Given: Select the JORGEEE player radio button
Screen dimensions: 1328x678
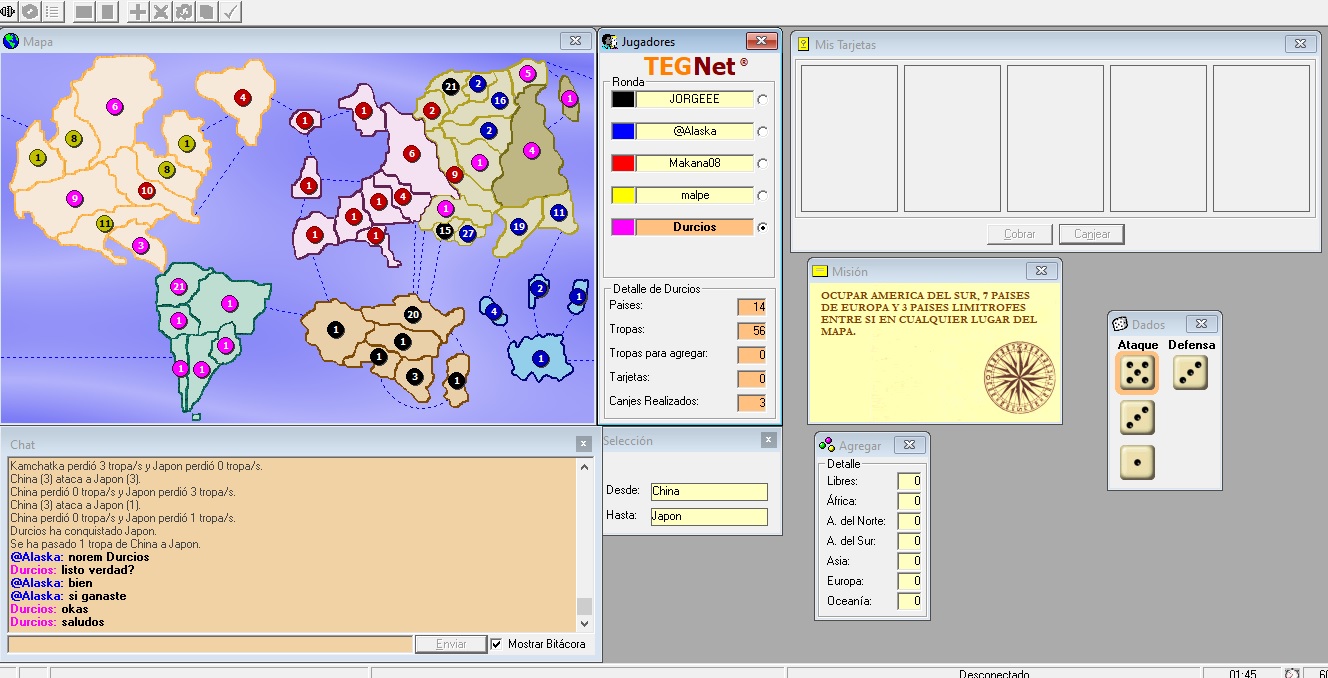Looking at the screenshot, I should tap(763, 99).
